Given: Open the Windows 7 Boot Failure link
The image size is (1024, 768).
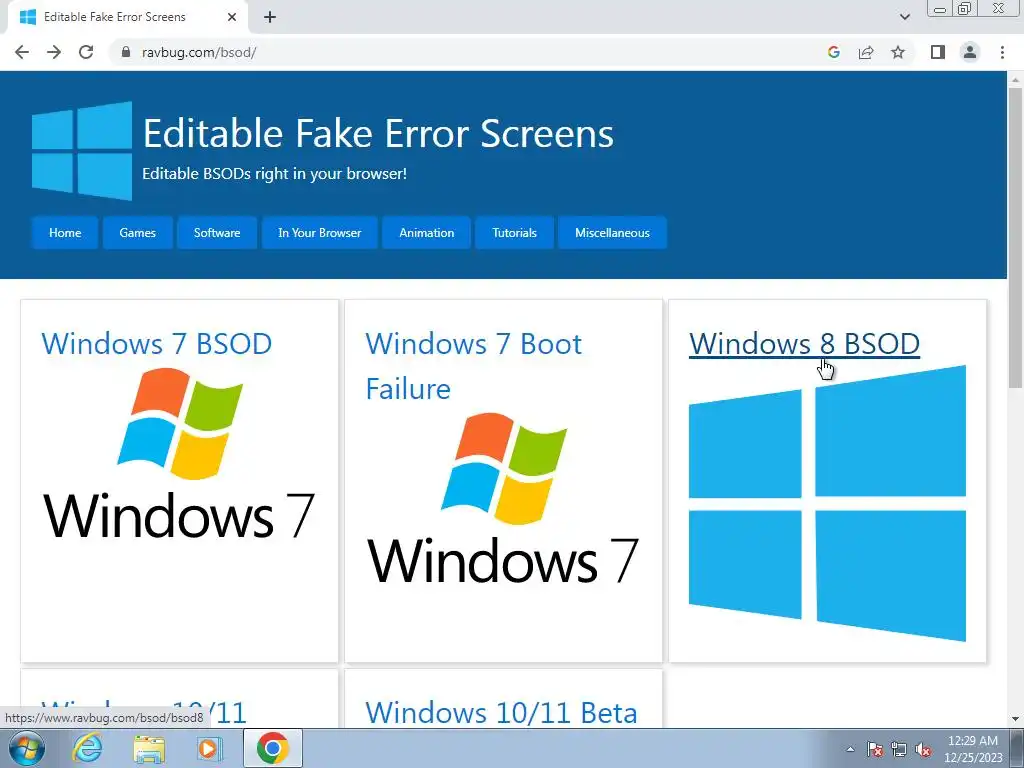Looking at the screenshot, I should (x=473, y=366).
